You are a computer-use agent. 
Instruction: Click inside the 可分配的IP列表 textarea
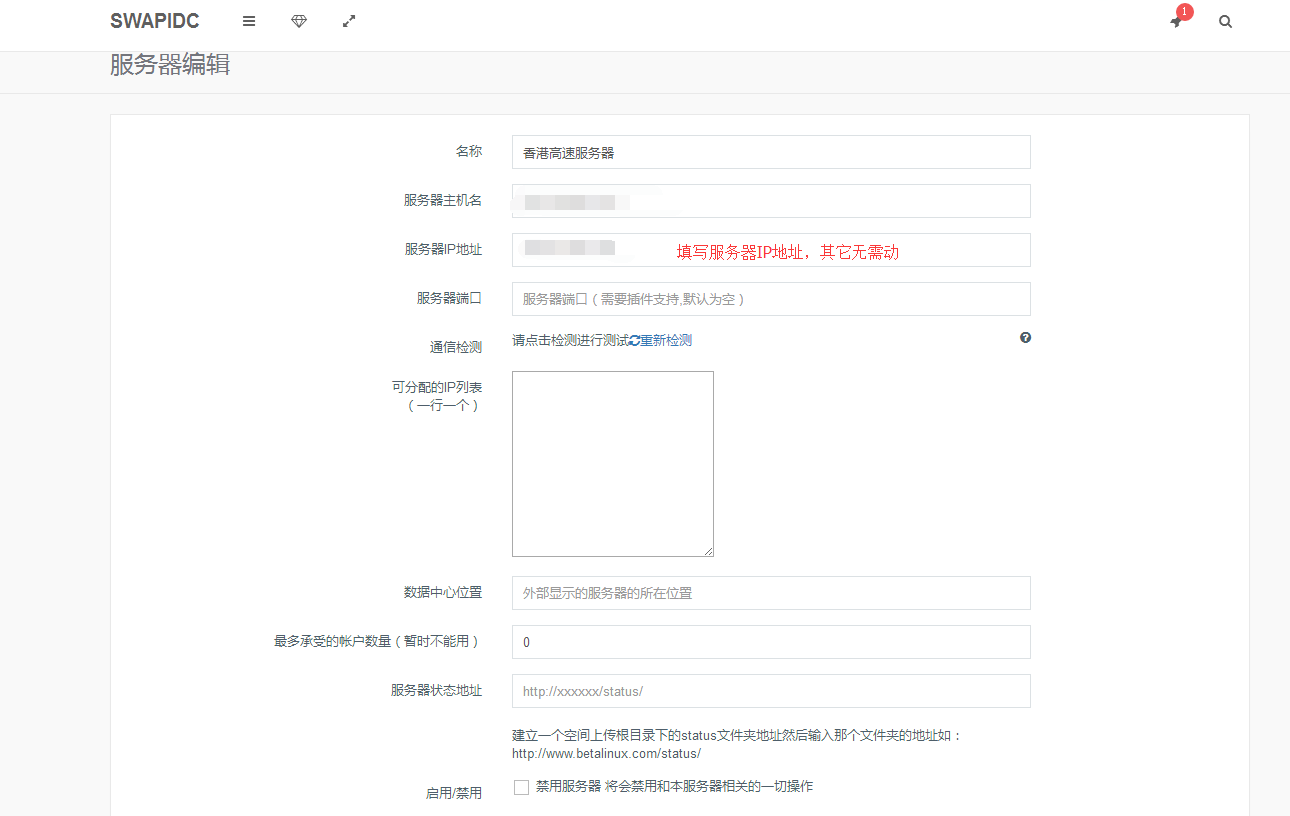point(612,463)
